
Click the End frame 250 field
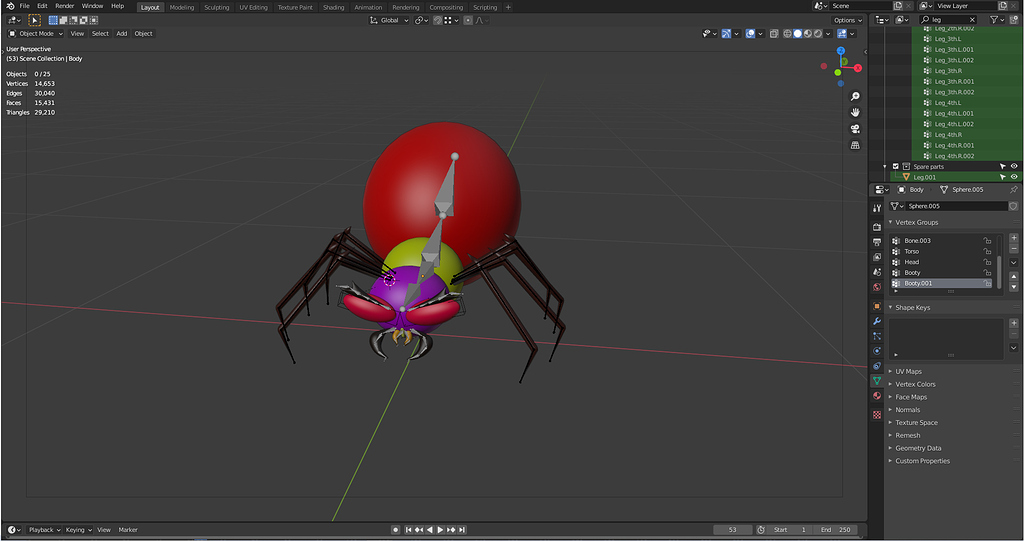836,530
